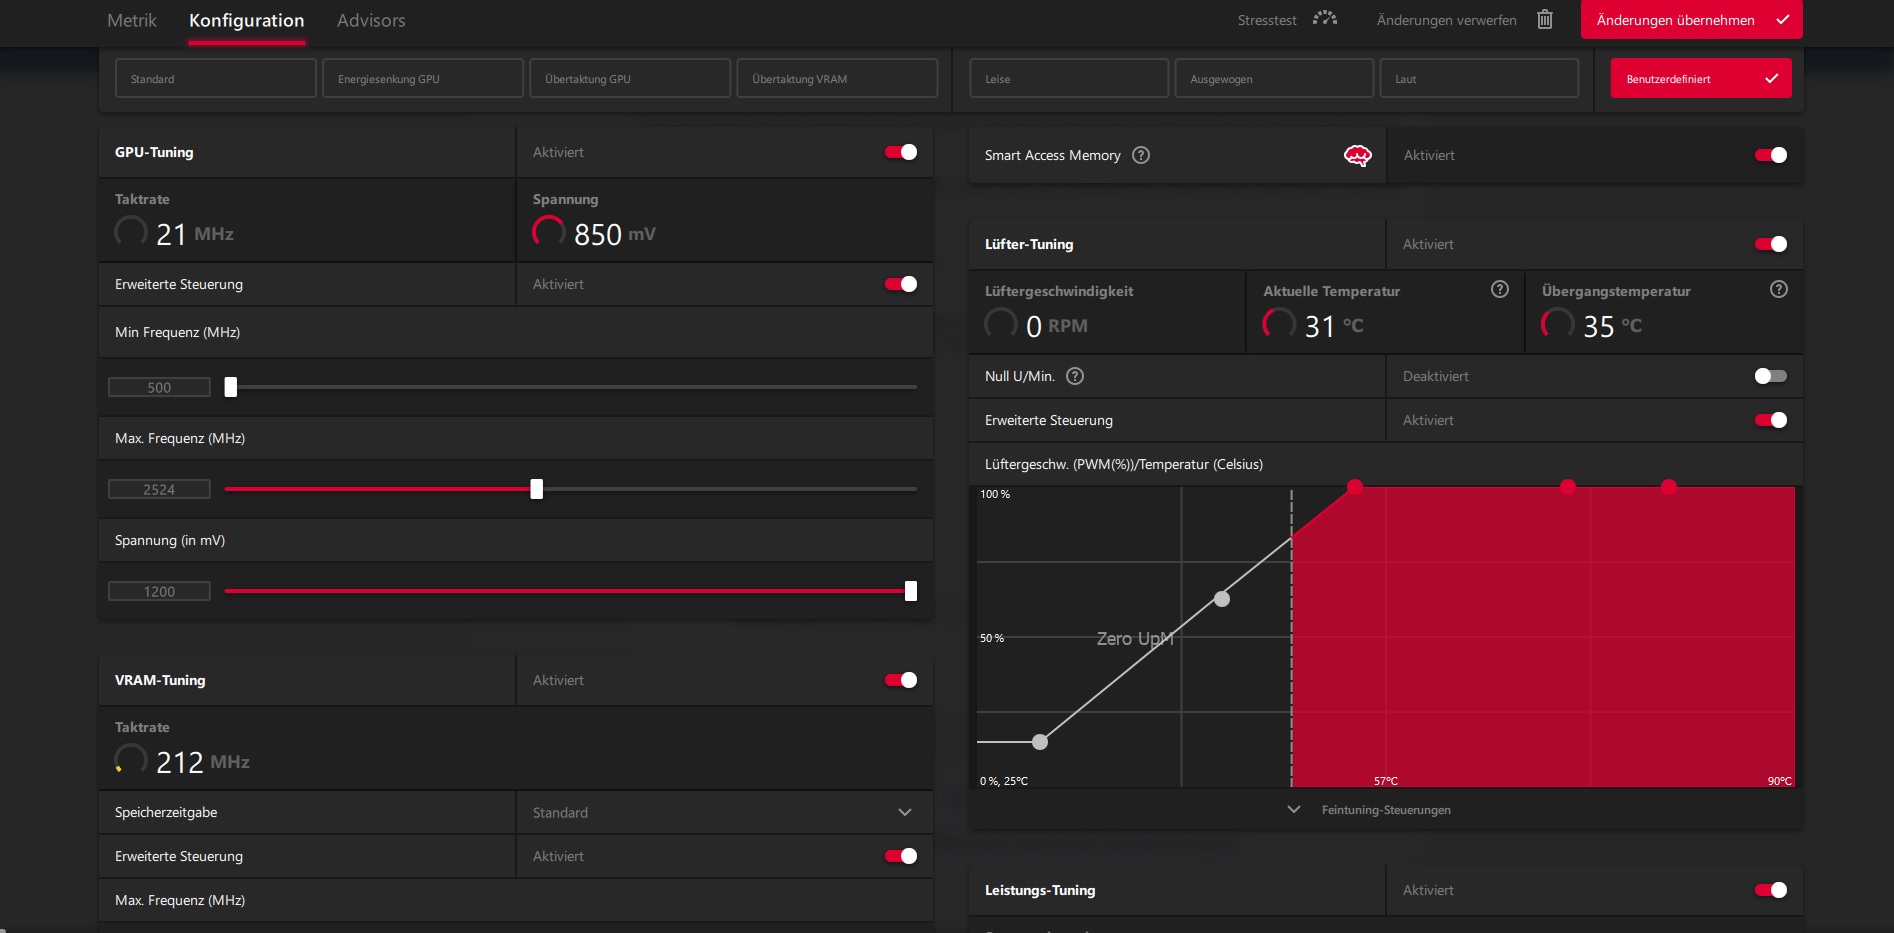Select Übertaktung VRAM preset
The image size is (1894, 933).
point(837,78)
